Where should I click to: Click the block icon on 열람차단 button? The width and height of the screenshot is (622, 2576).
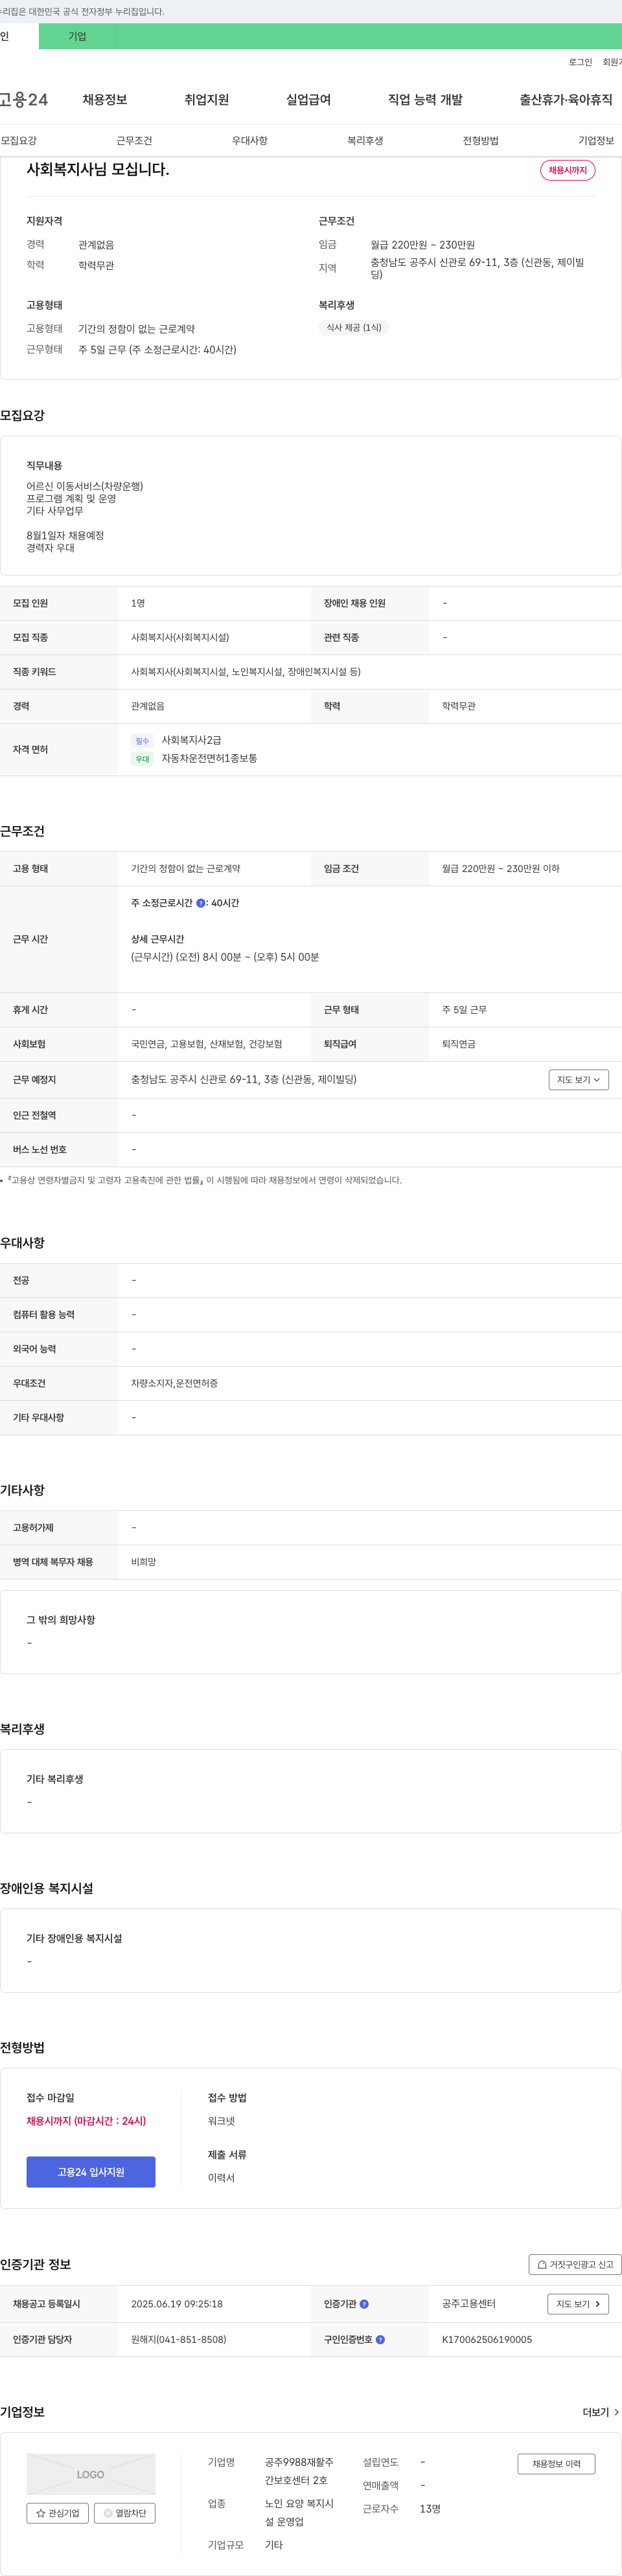(108, 2513)
